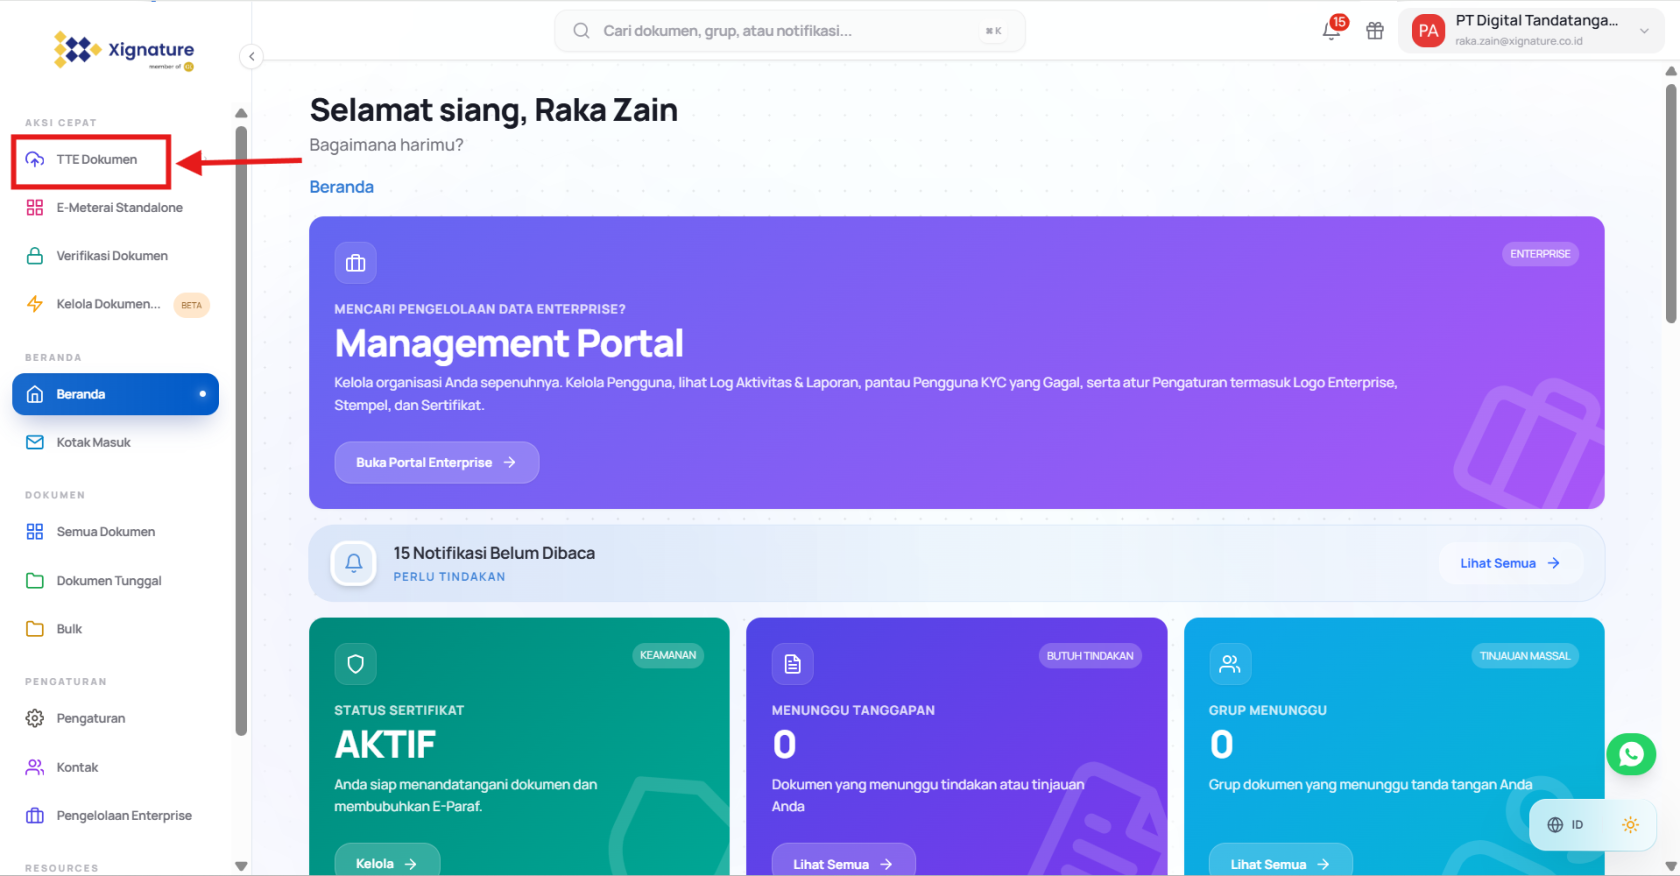Open WhatsApp chat support bubble
The image size is (1680, 876).
(1631, 754)
